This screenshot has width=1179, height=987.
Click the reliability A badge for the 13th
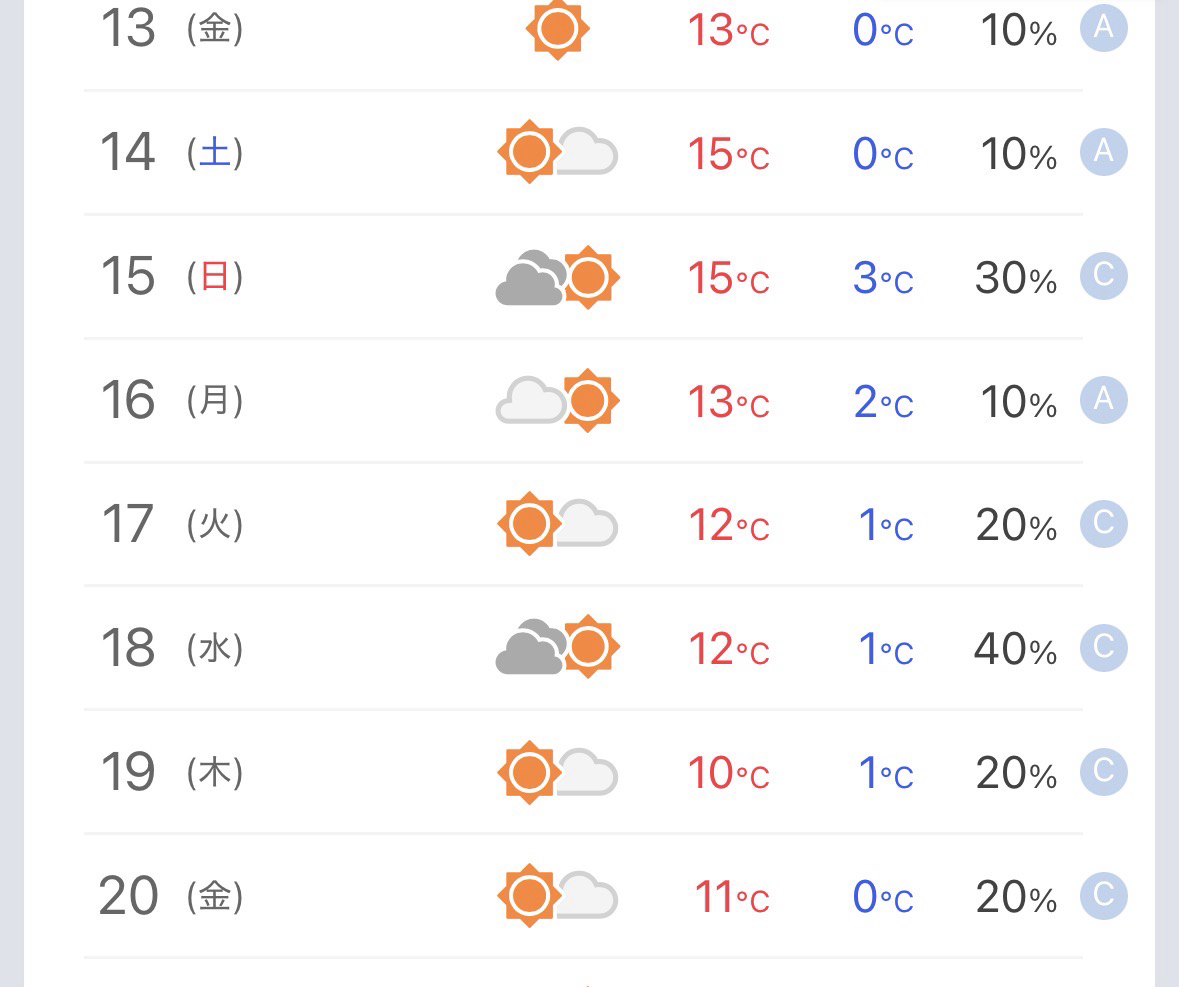point(1103,29)
